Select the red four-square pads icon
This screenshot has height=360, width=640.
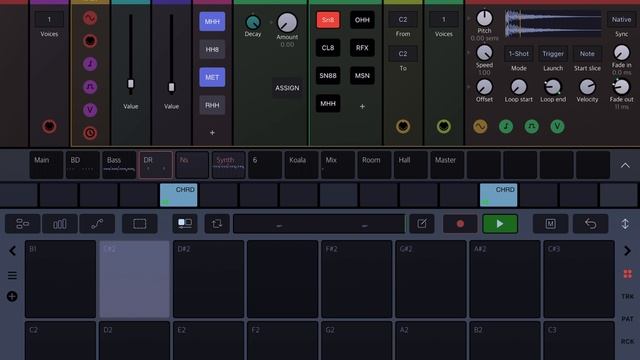[x=627, y=274]
